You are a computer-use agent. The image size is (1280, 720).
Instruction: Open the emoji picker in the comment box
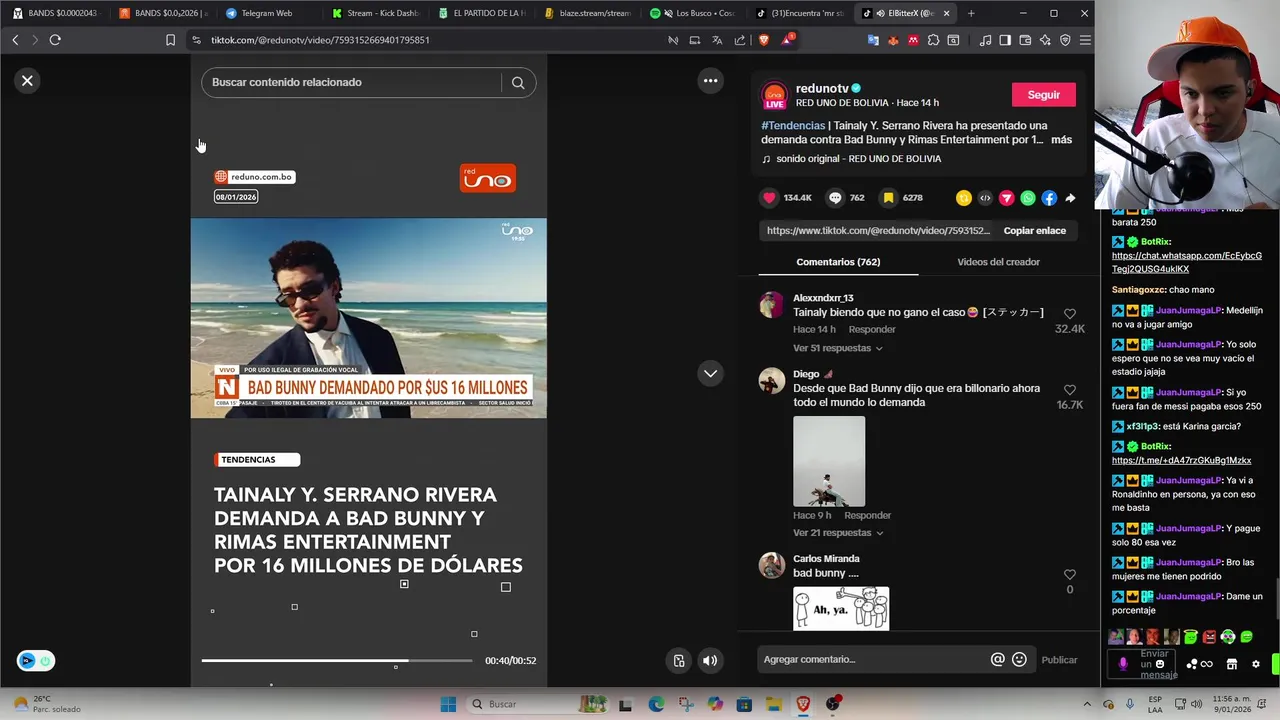click(x=1019, y=660)
